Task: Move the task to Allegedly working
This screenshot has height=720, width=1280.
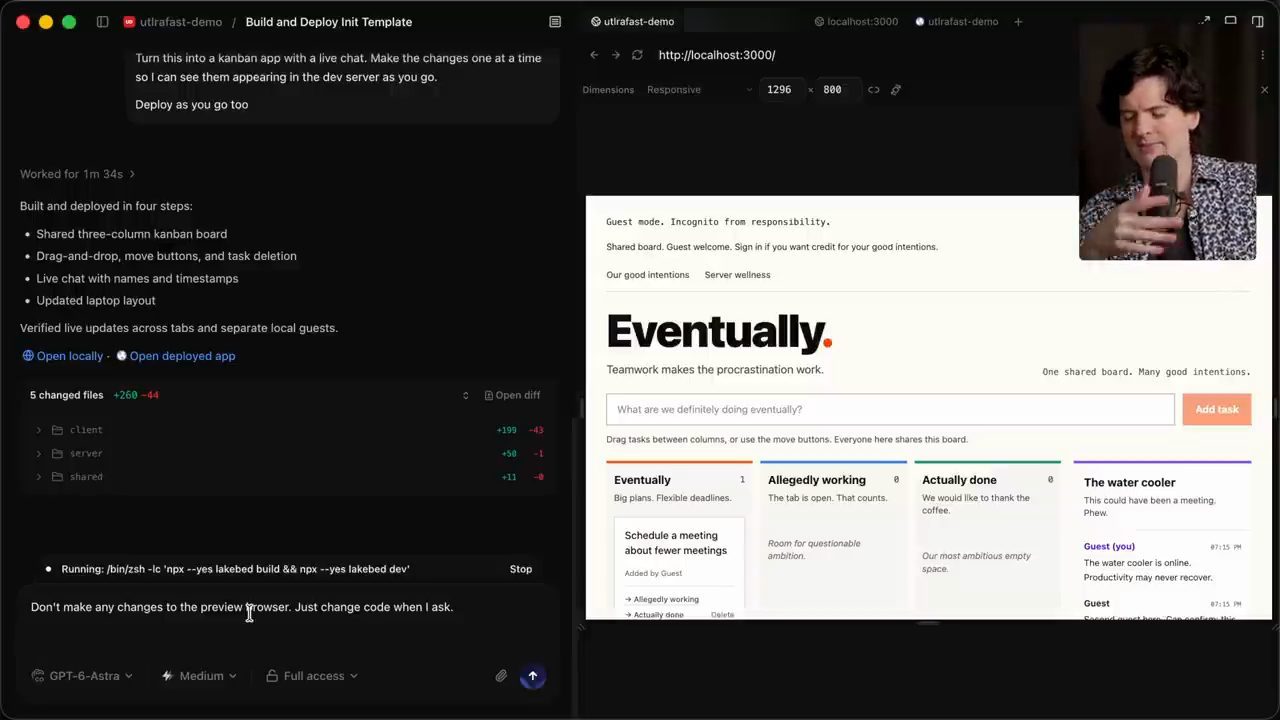Action: pos(661,599)
